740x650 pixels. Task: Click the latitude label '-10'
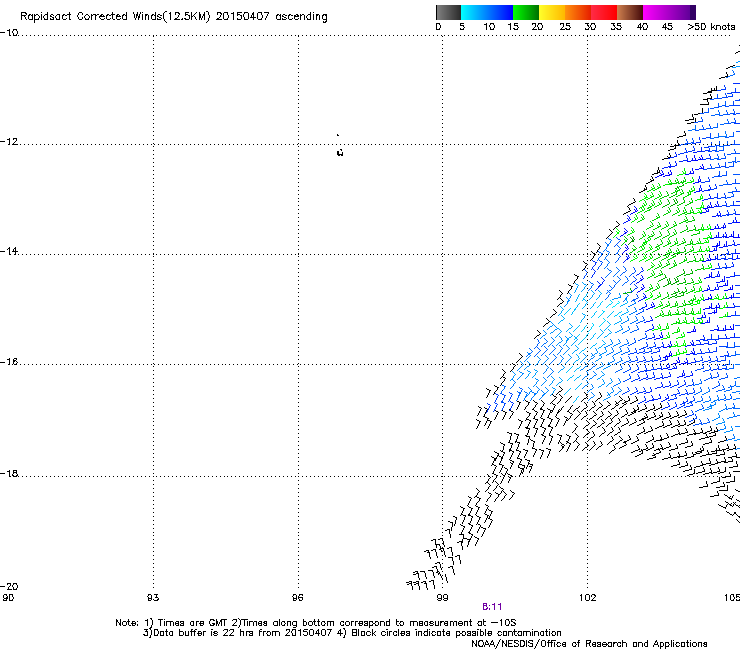[x=9, y=33]
